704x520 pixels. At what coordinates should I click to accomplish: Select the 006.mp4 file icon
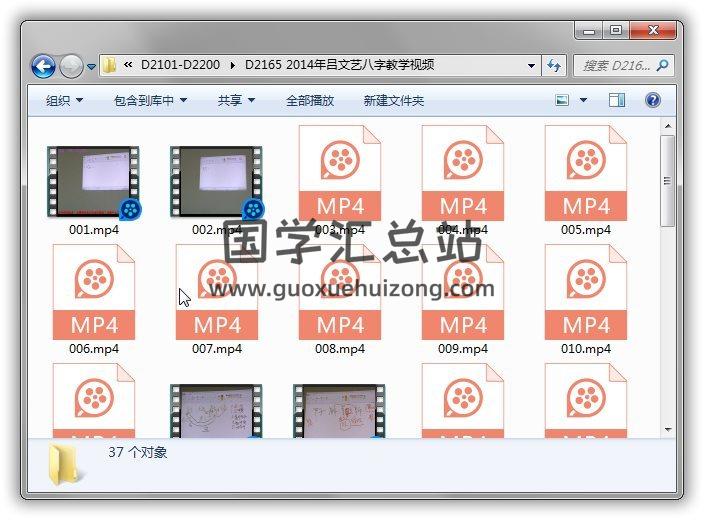pyautogui.click(x=94, y=292)
